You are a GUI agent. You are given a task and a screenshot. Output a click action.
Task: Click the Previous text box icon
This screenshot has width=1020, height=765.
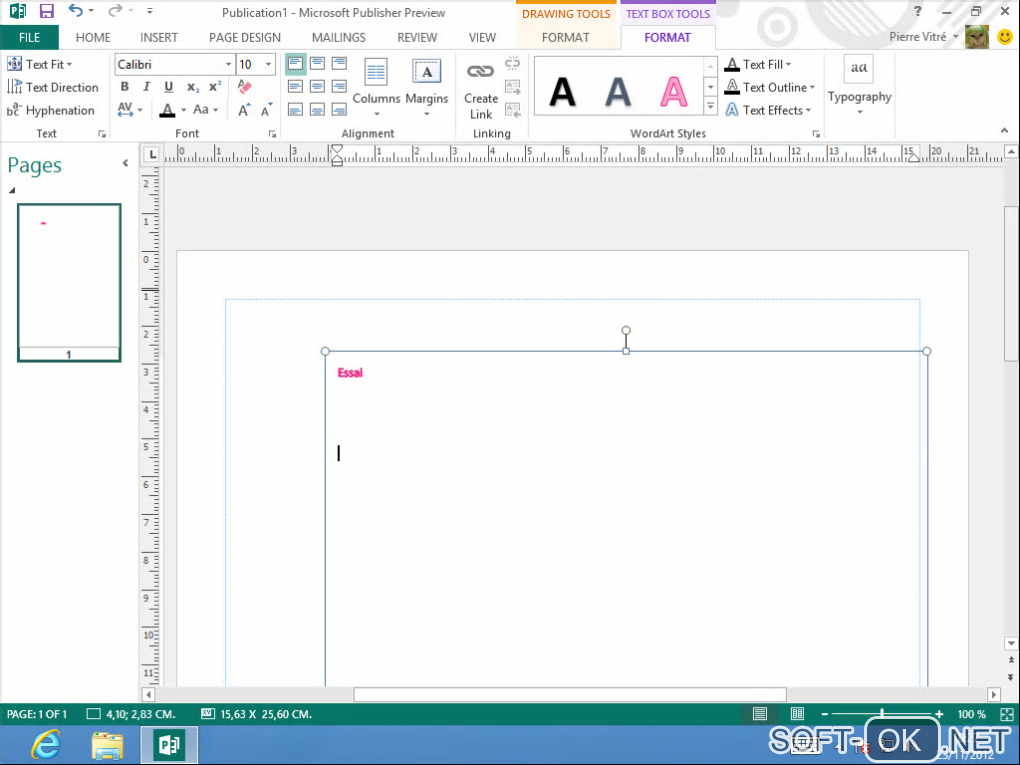point(513,109)
